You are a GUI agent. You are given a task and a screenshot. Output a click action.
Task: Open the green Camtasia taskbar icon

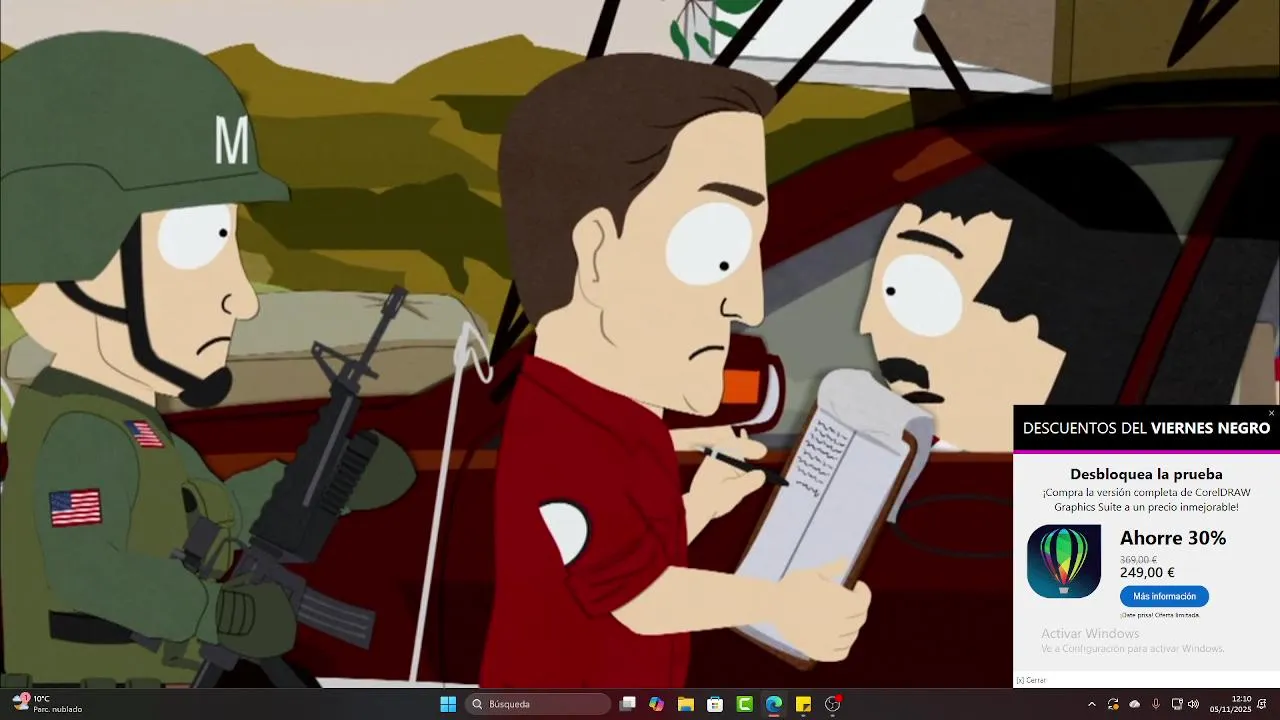click(x=744, y=704)
